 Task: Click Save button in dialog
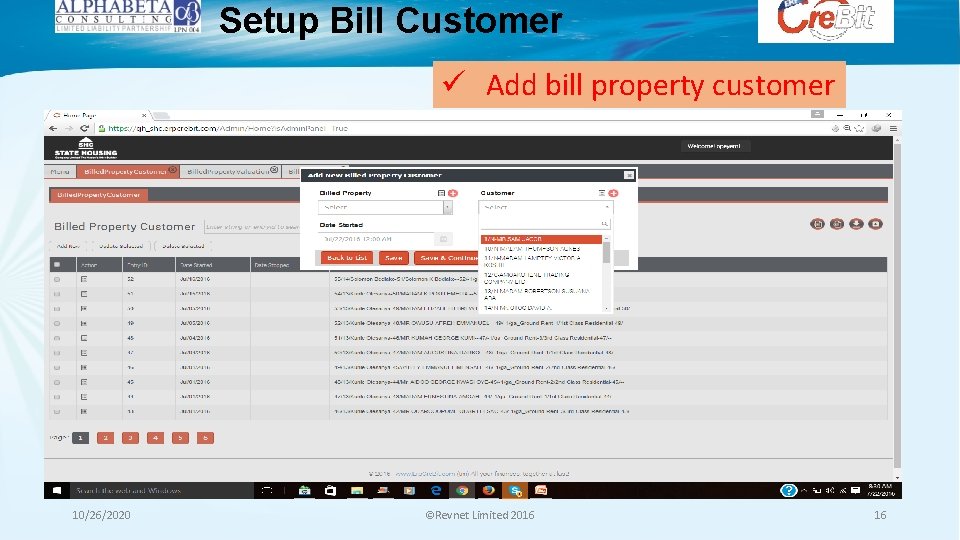[x=394, y=258]
